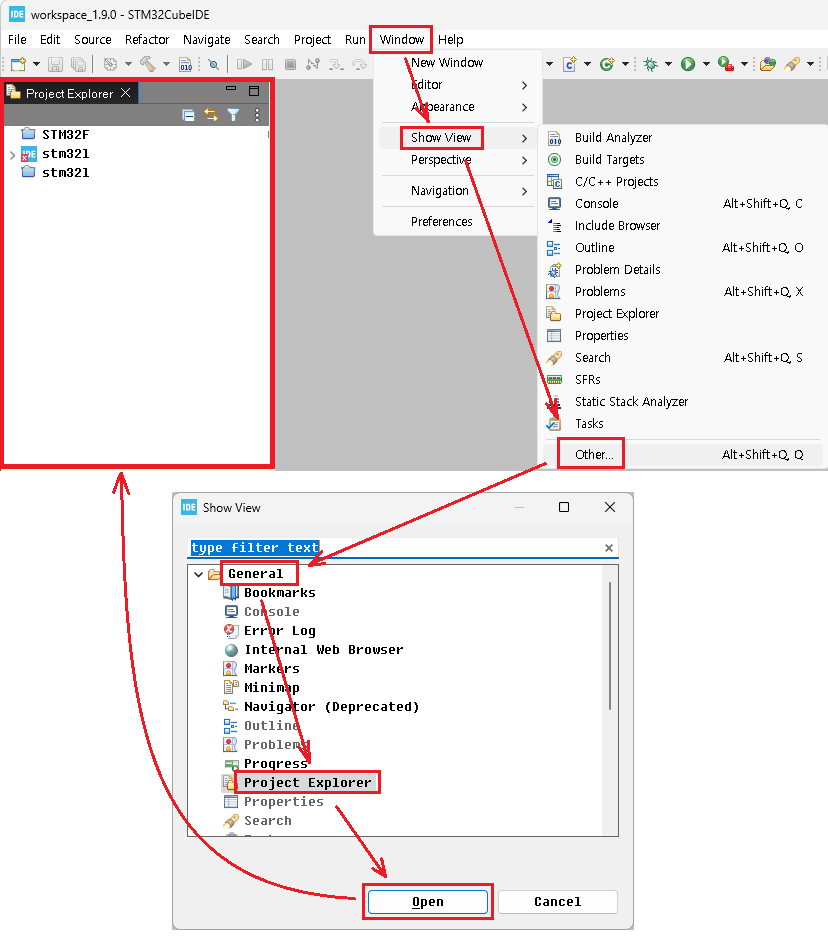Select Minimap in Show View list
Screen dimensions: 828x940
[x=272, y=688]
